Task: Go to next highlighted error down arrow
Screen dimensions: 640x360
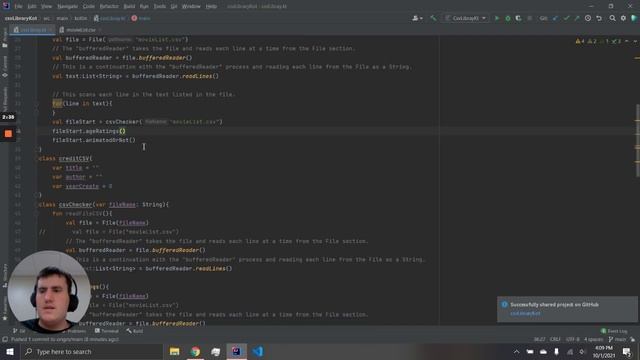Action: [x=635, y=41]
